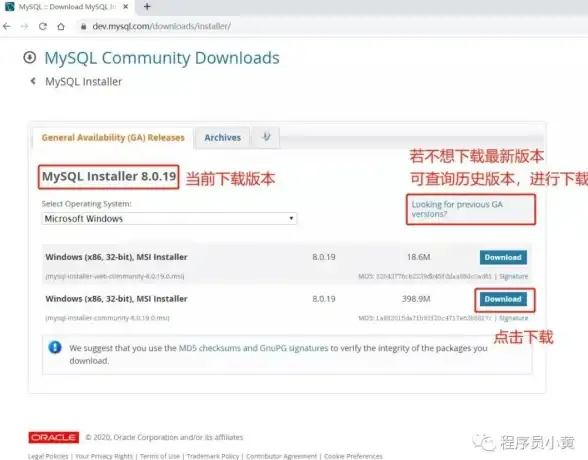The width and height of the screenshot is (588, 460).
Task: Open Contributor Agreement footer link
Action: click(x=281, y=456)
